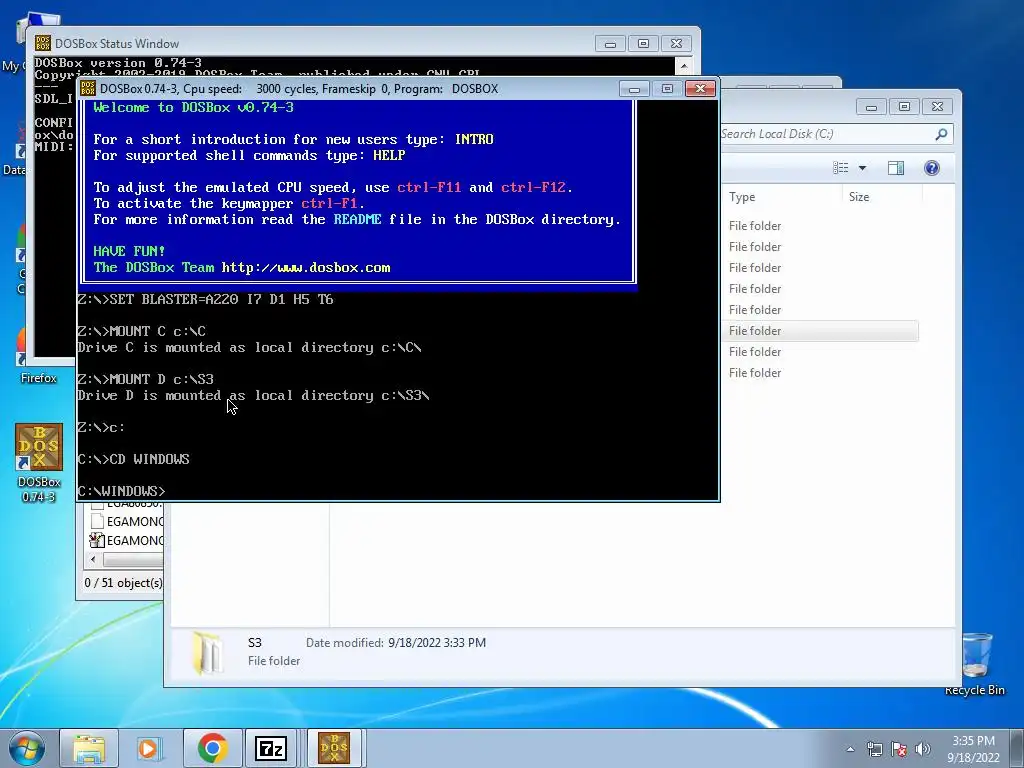Click the S3 folder icon in the details pane
The image size is (1024, 768).
pos(208,652)
